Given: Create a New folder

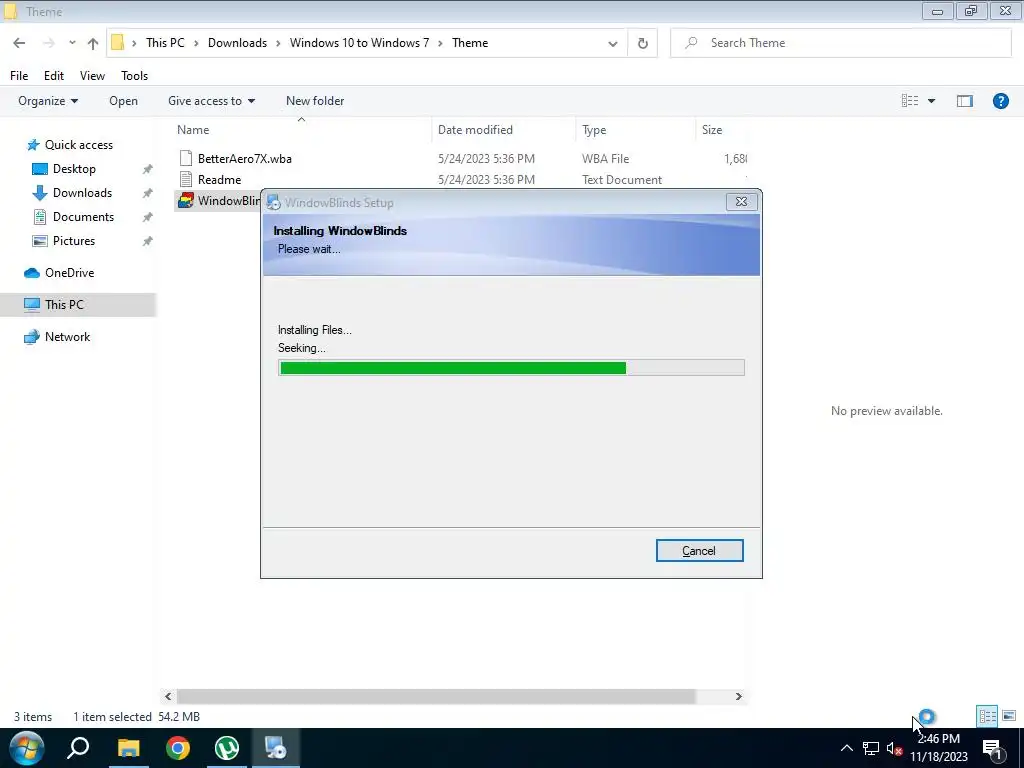Looking at the screenshot, I should (315, 101).
